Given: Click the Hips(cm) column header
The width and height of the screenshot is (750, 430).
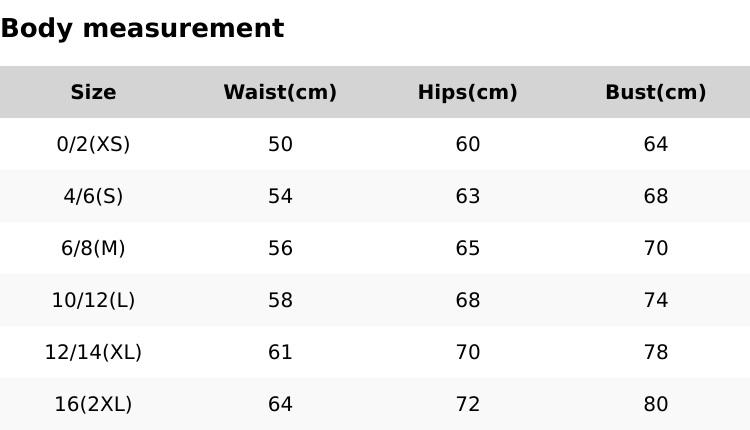Looking at the screenshot, I should pos(467,93).
